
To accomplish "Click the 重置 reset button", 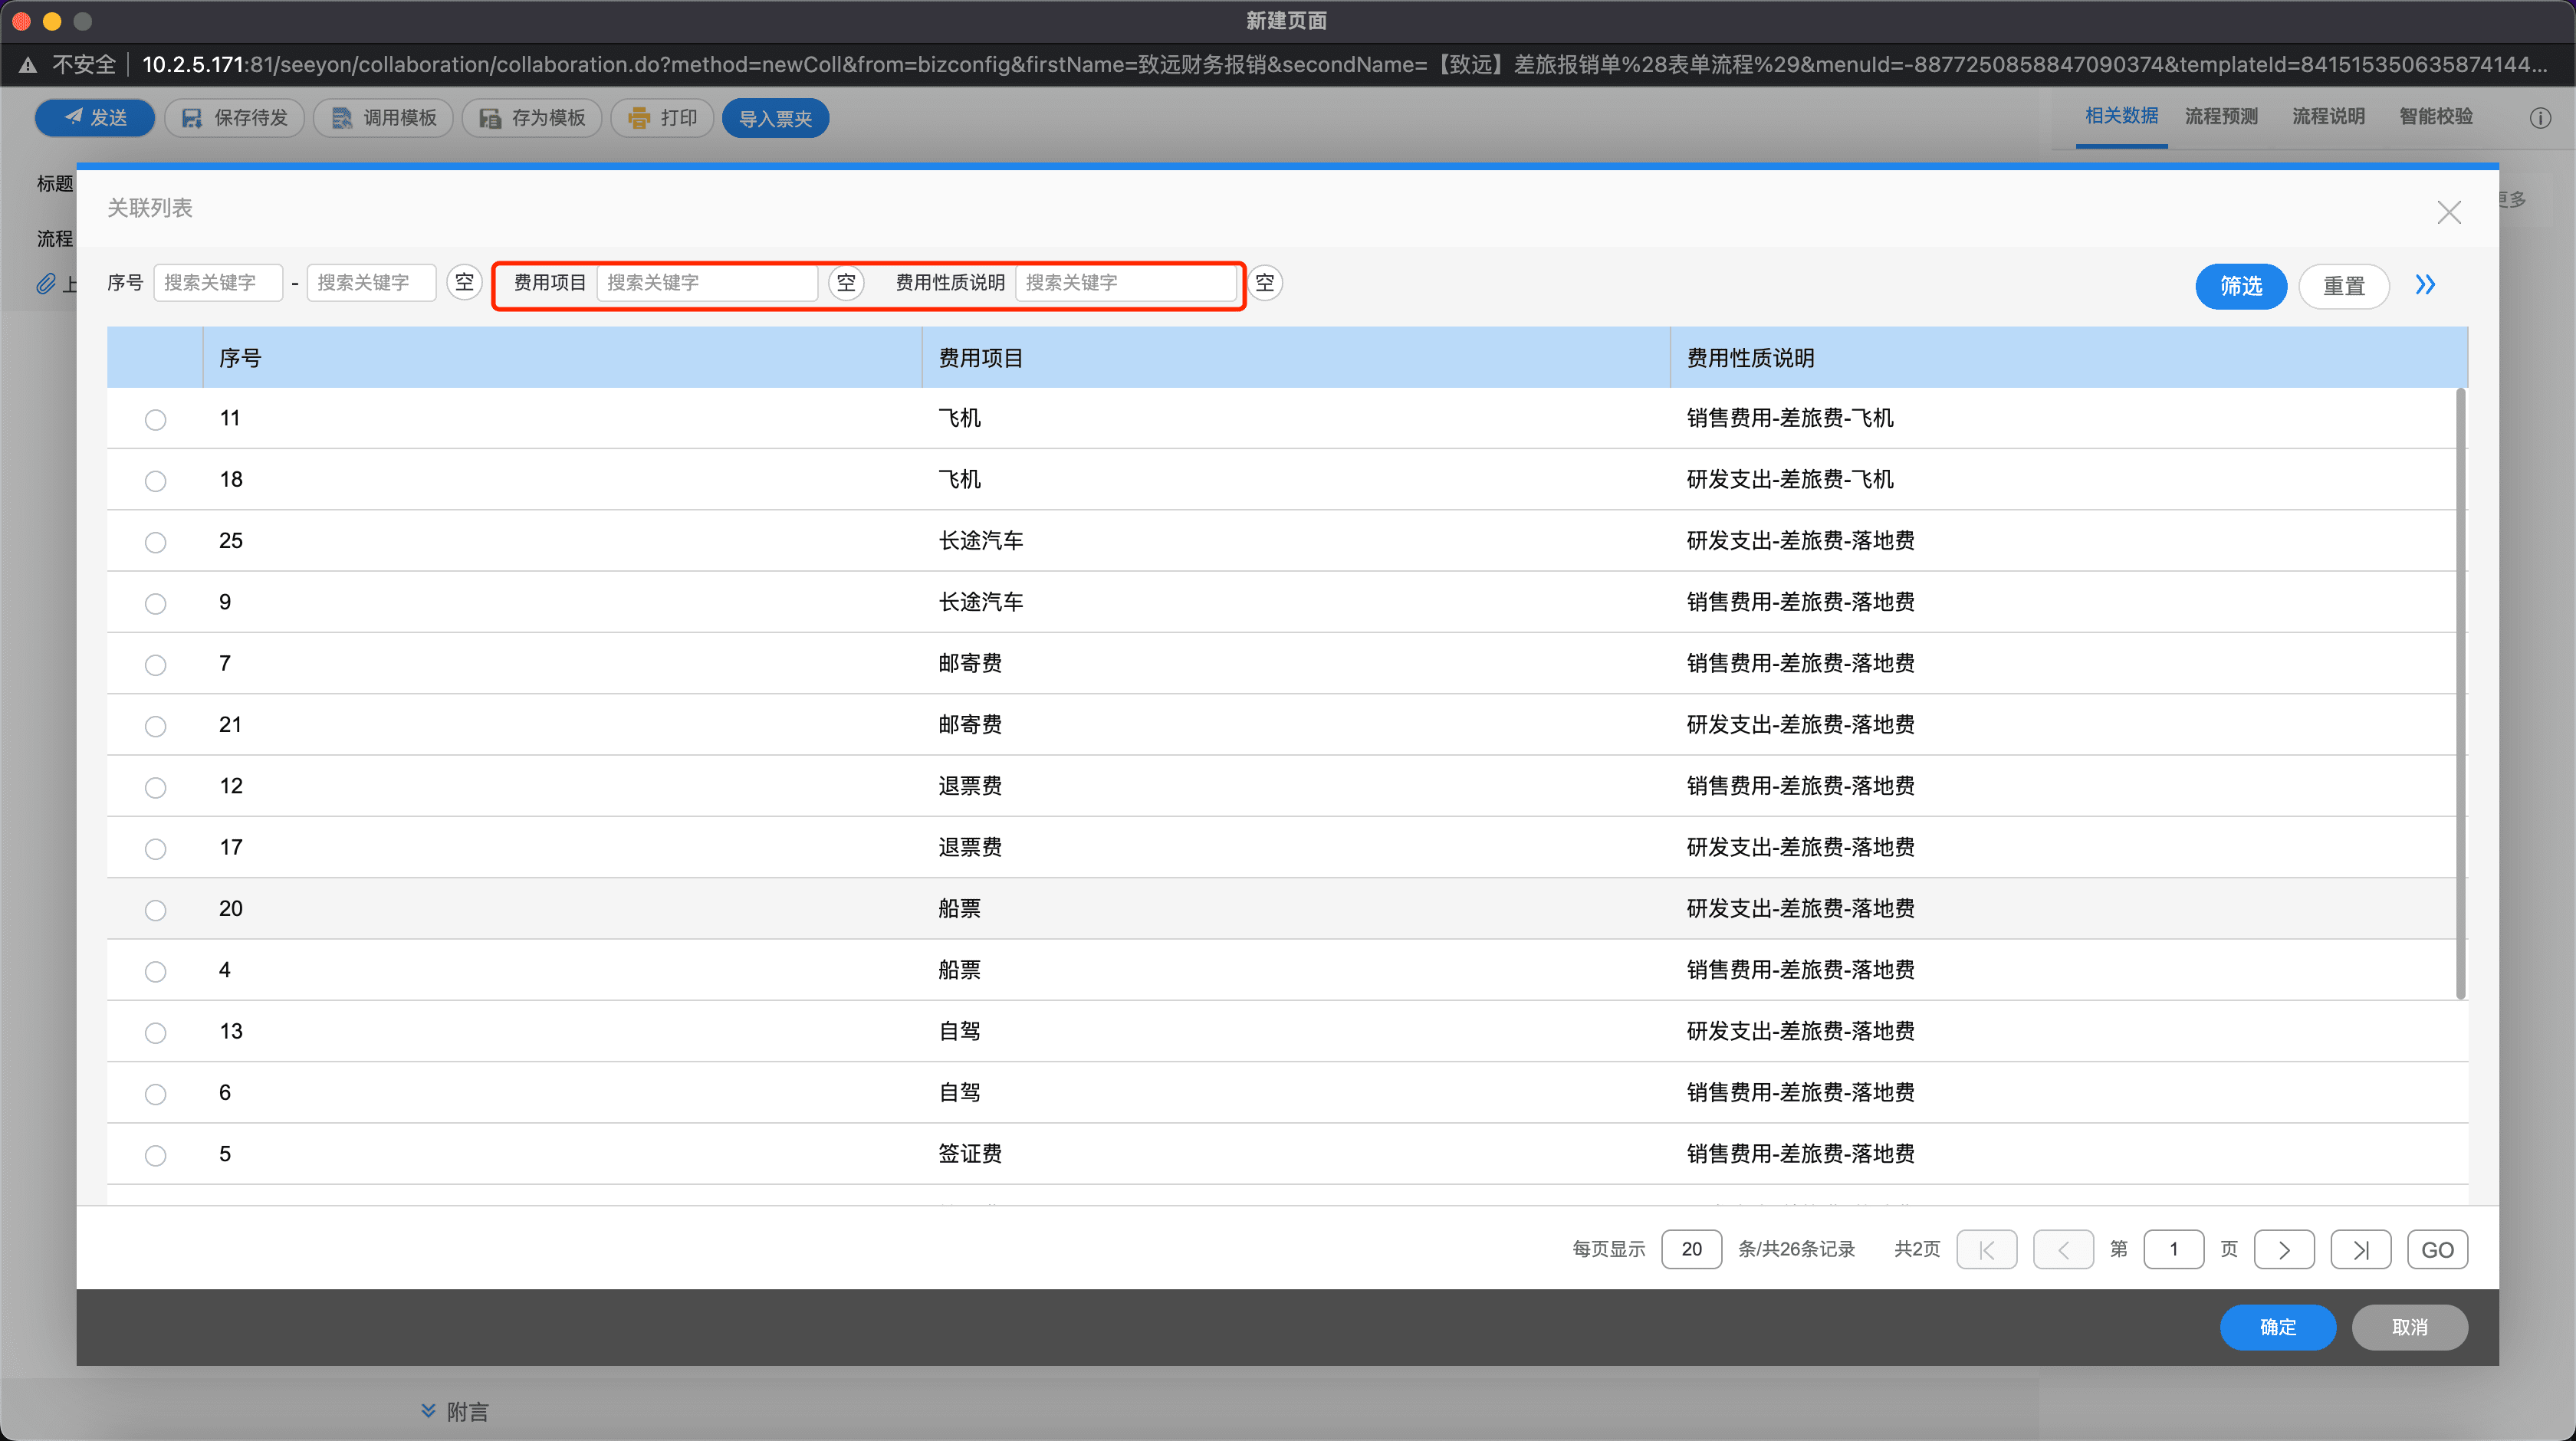I will point(2344,286).
